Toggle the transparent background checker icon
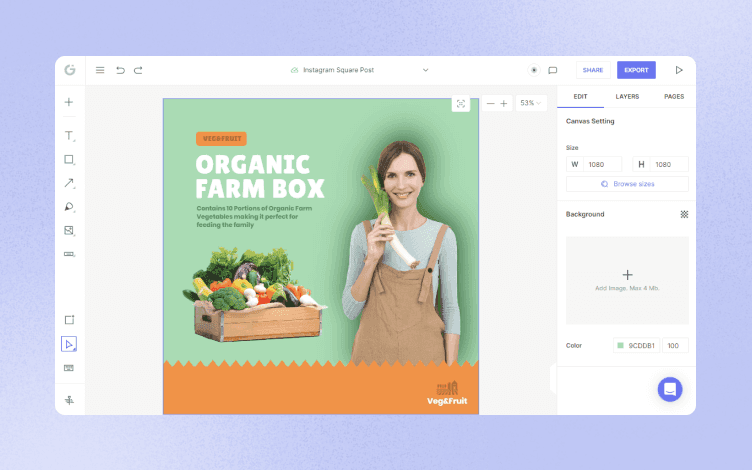This screenshot has height=470, width=752. tap(684, 214)
